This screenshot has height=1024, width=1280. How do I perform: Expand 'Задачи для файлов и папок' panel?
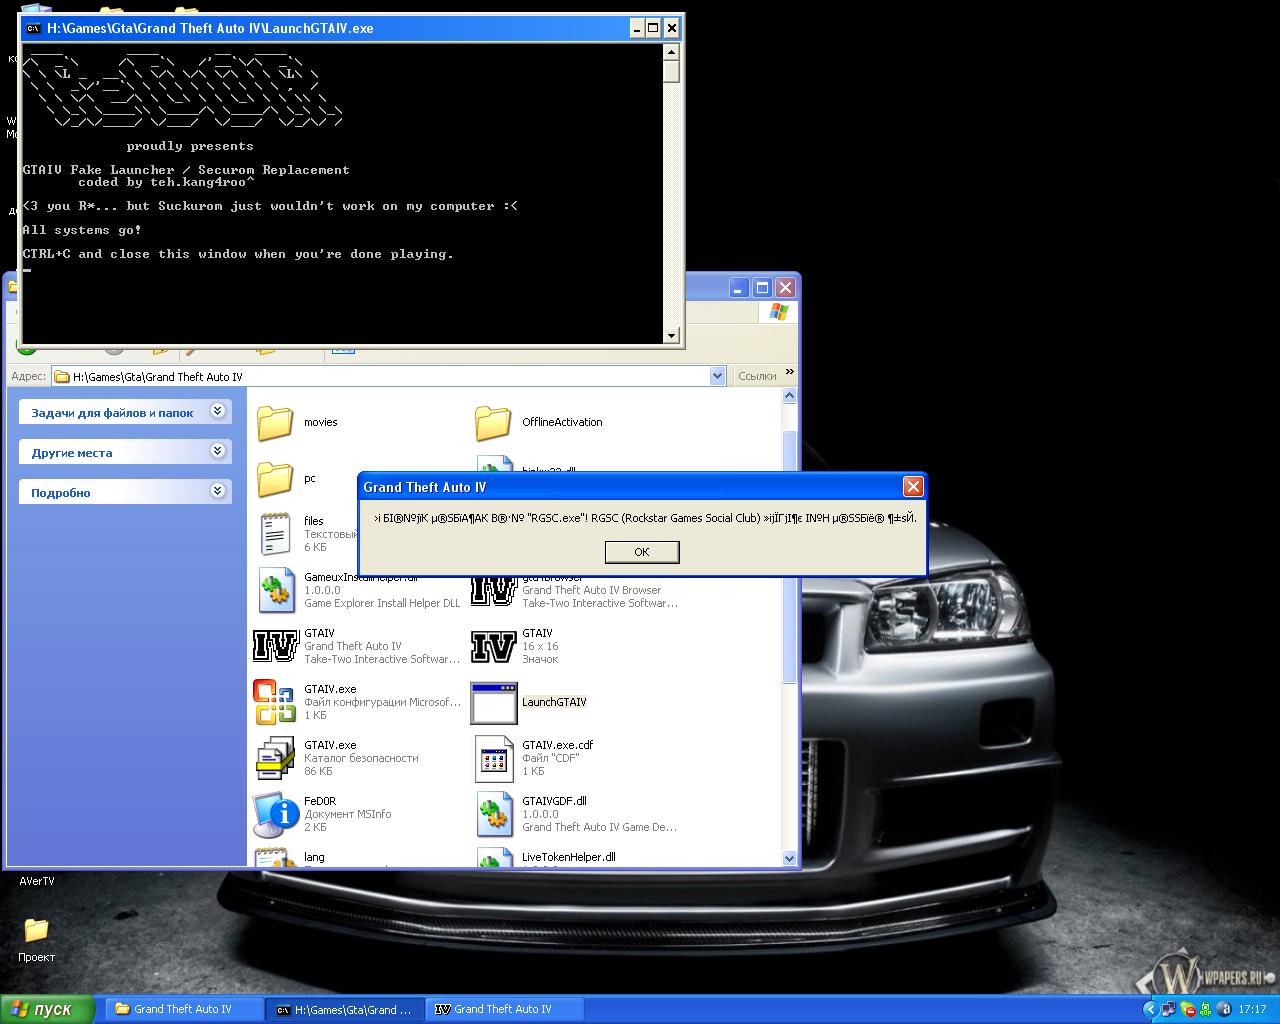(217, 411)
